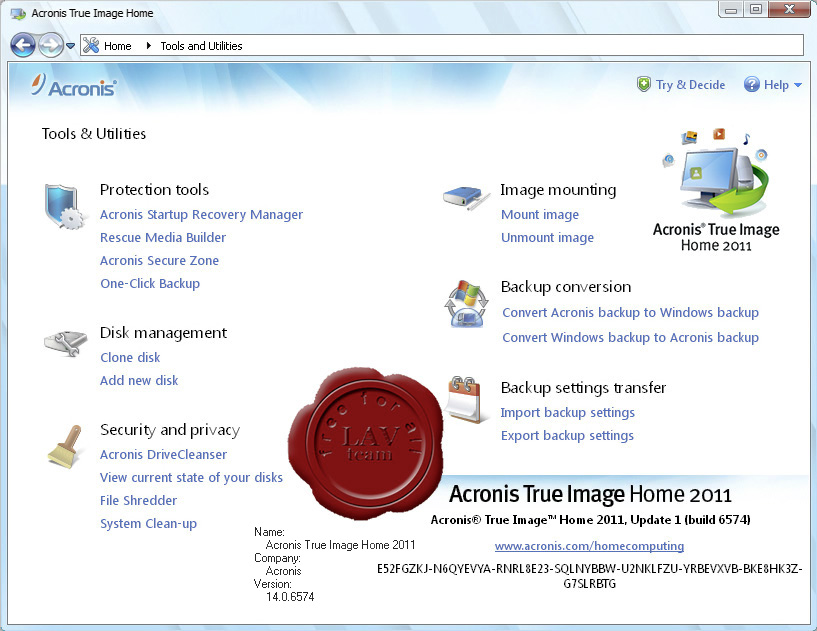Click the Image mounting heading
The height and width of the screenshot is (631, 817).
(x=558, y=190)
